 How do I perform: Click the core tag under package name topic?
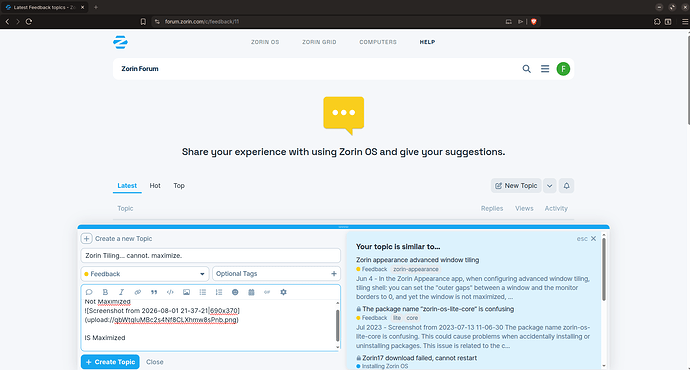[412, 318]
